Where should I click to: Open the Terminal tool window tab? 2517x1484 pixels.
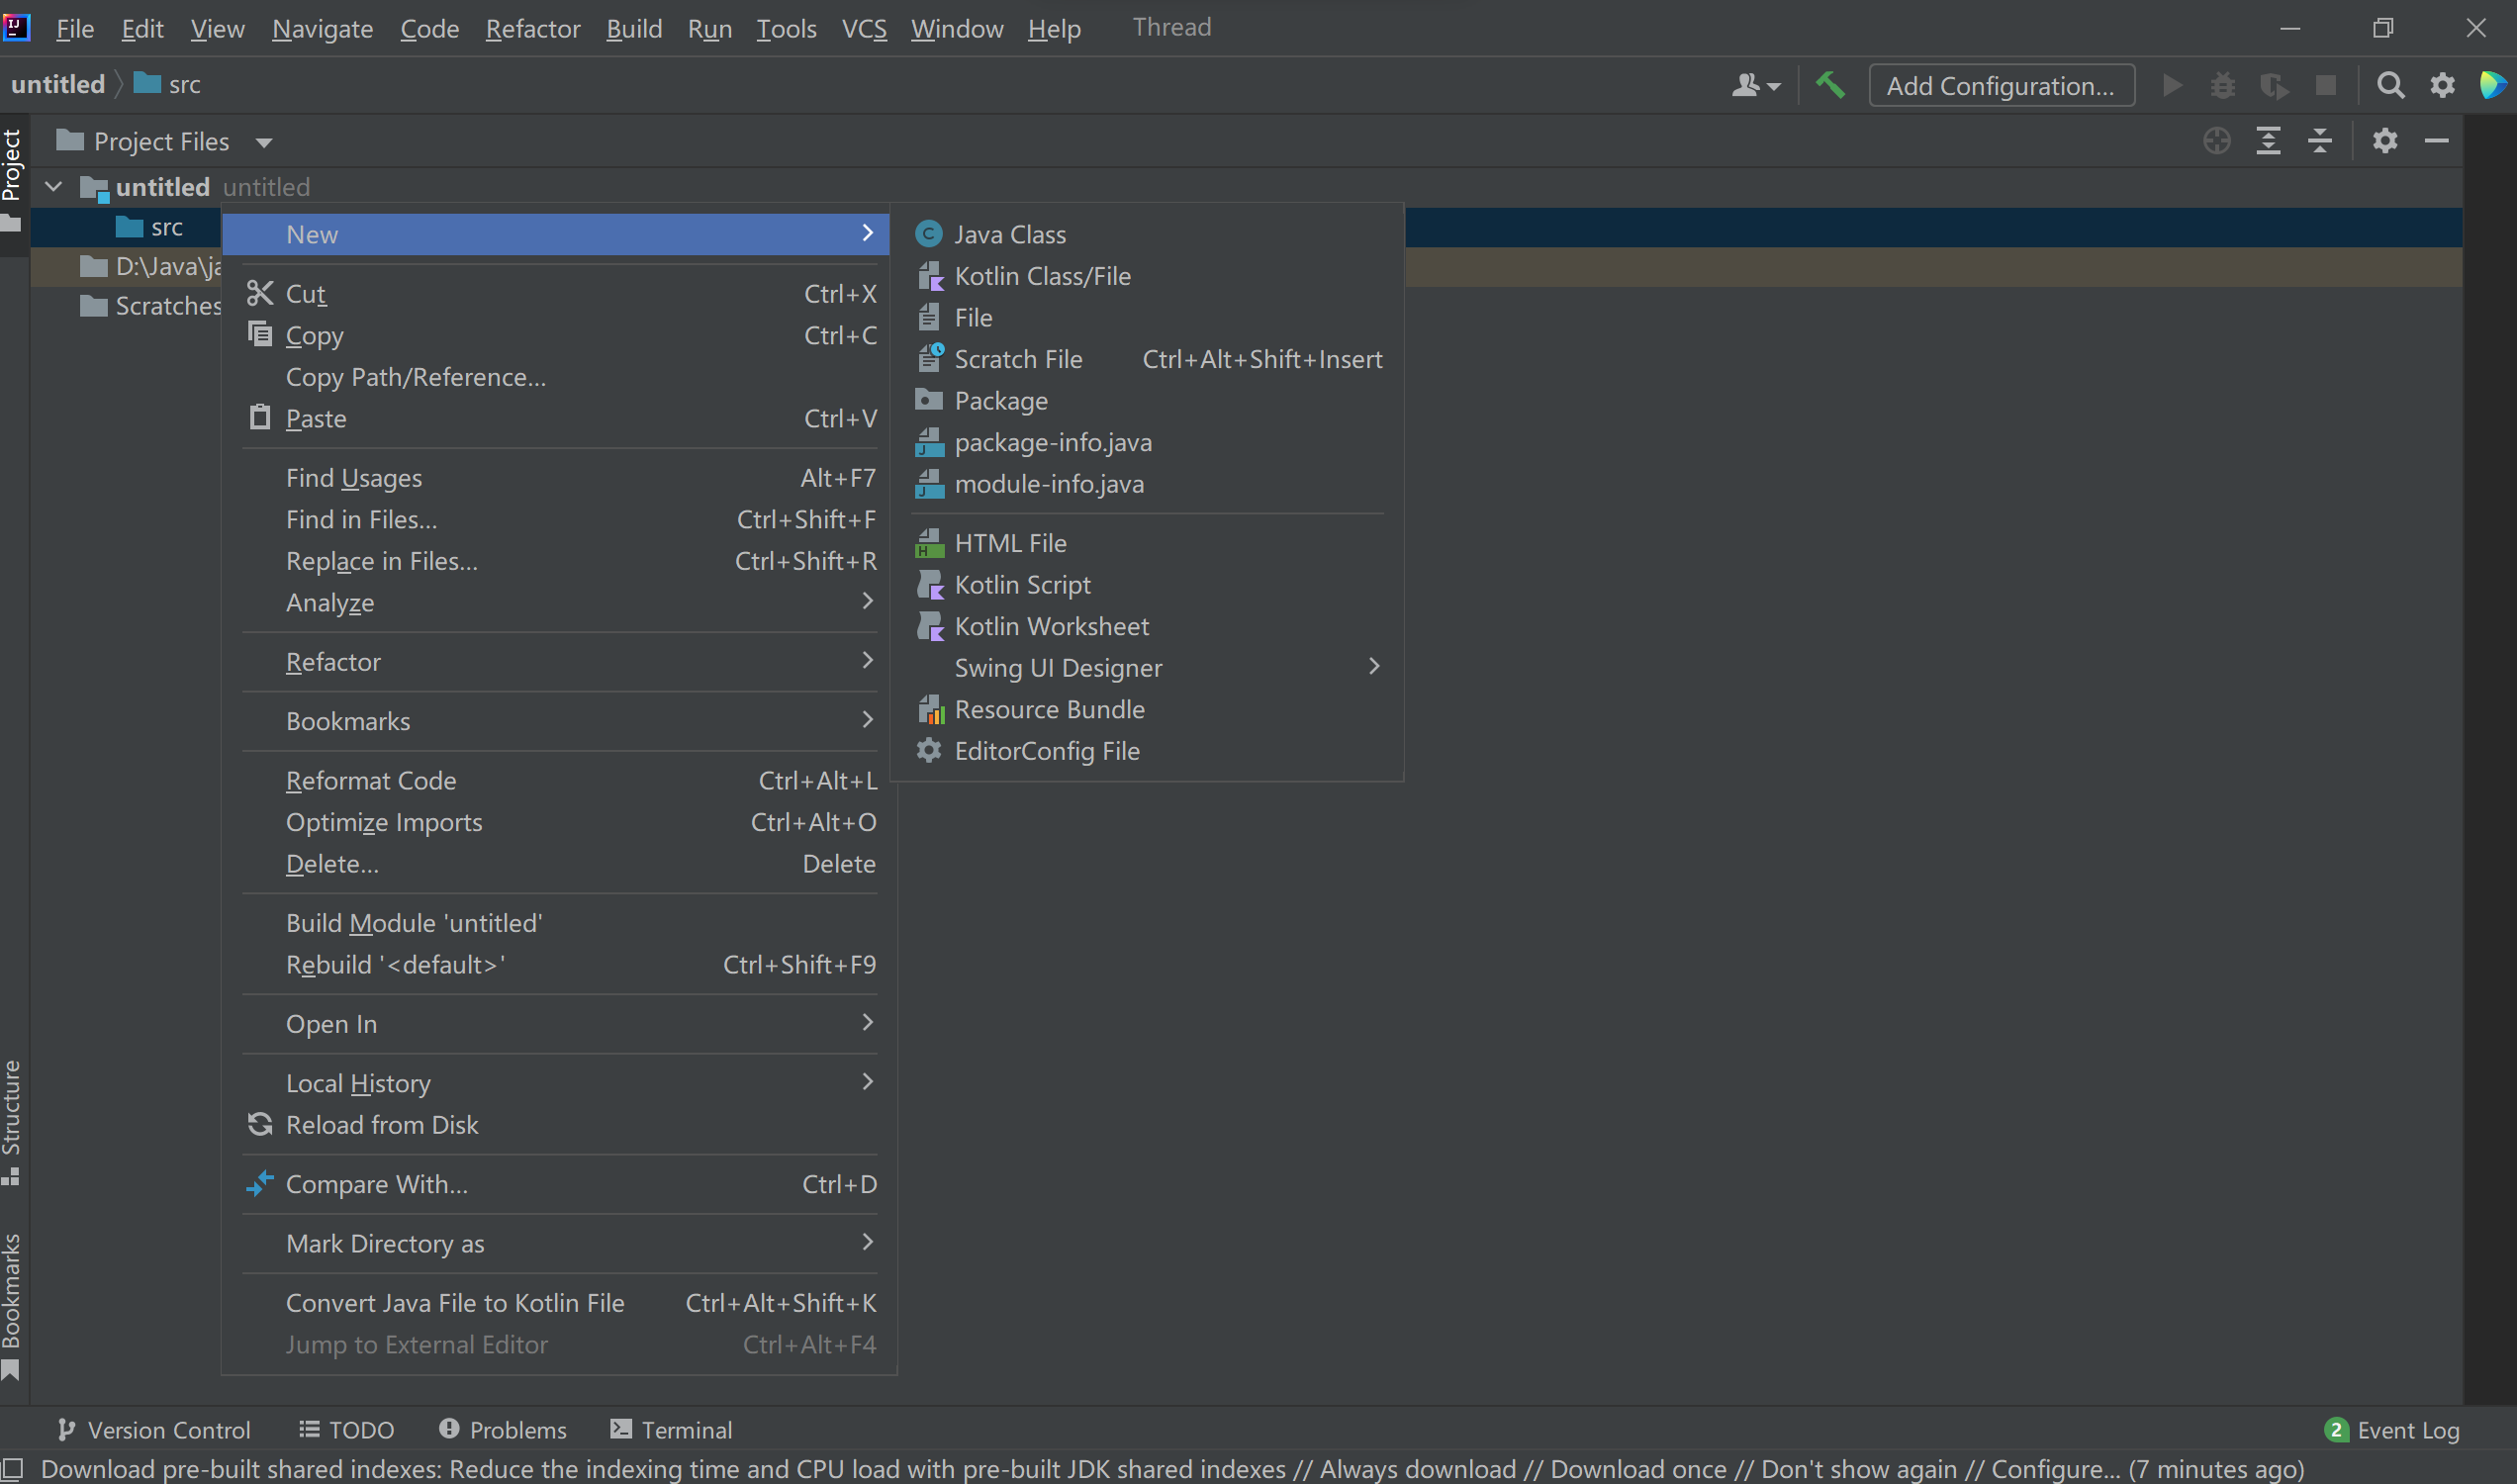[x=672, y=1430]
